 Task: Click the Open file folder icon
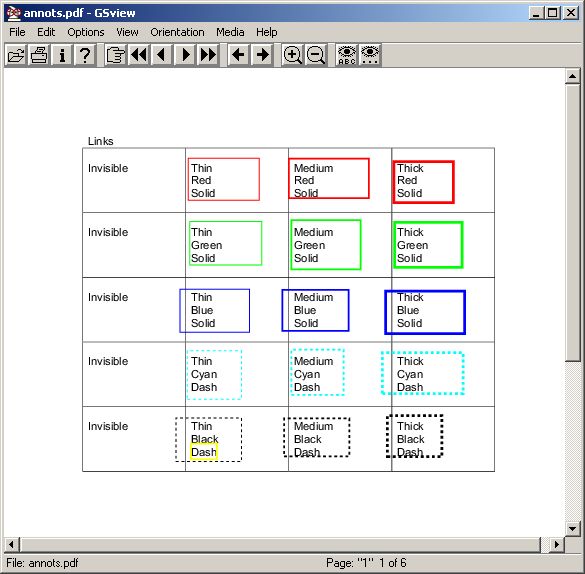[x=16, y=55]
